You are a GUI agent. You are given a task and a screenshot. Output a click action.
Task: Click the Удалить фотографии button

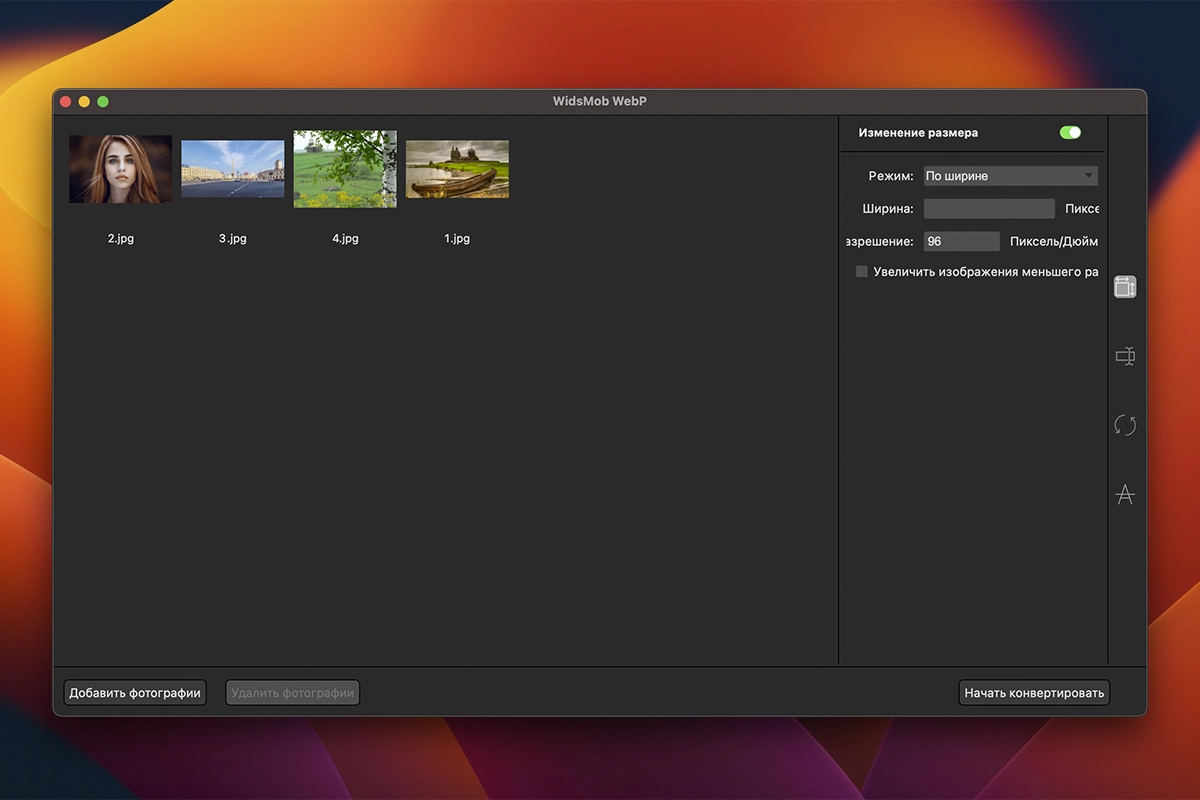[292, 693]
